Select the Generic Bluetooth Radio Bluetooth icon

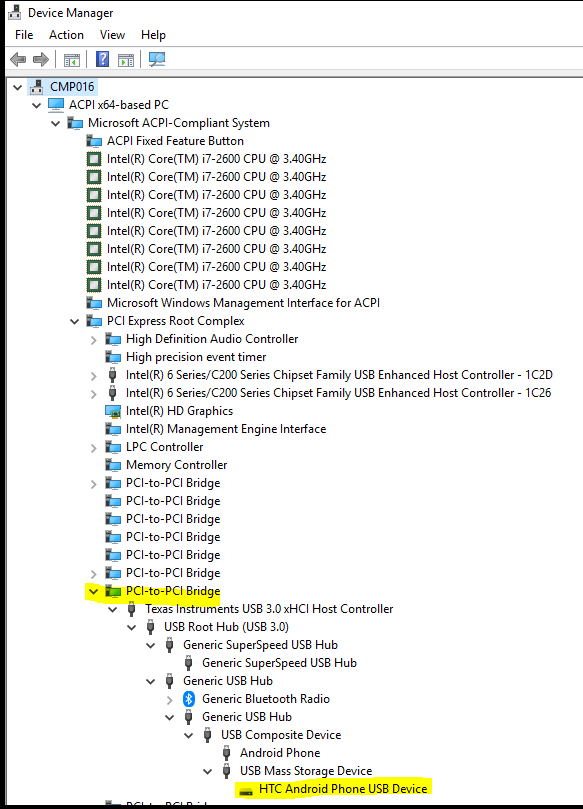(x=189, y=699)
